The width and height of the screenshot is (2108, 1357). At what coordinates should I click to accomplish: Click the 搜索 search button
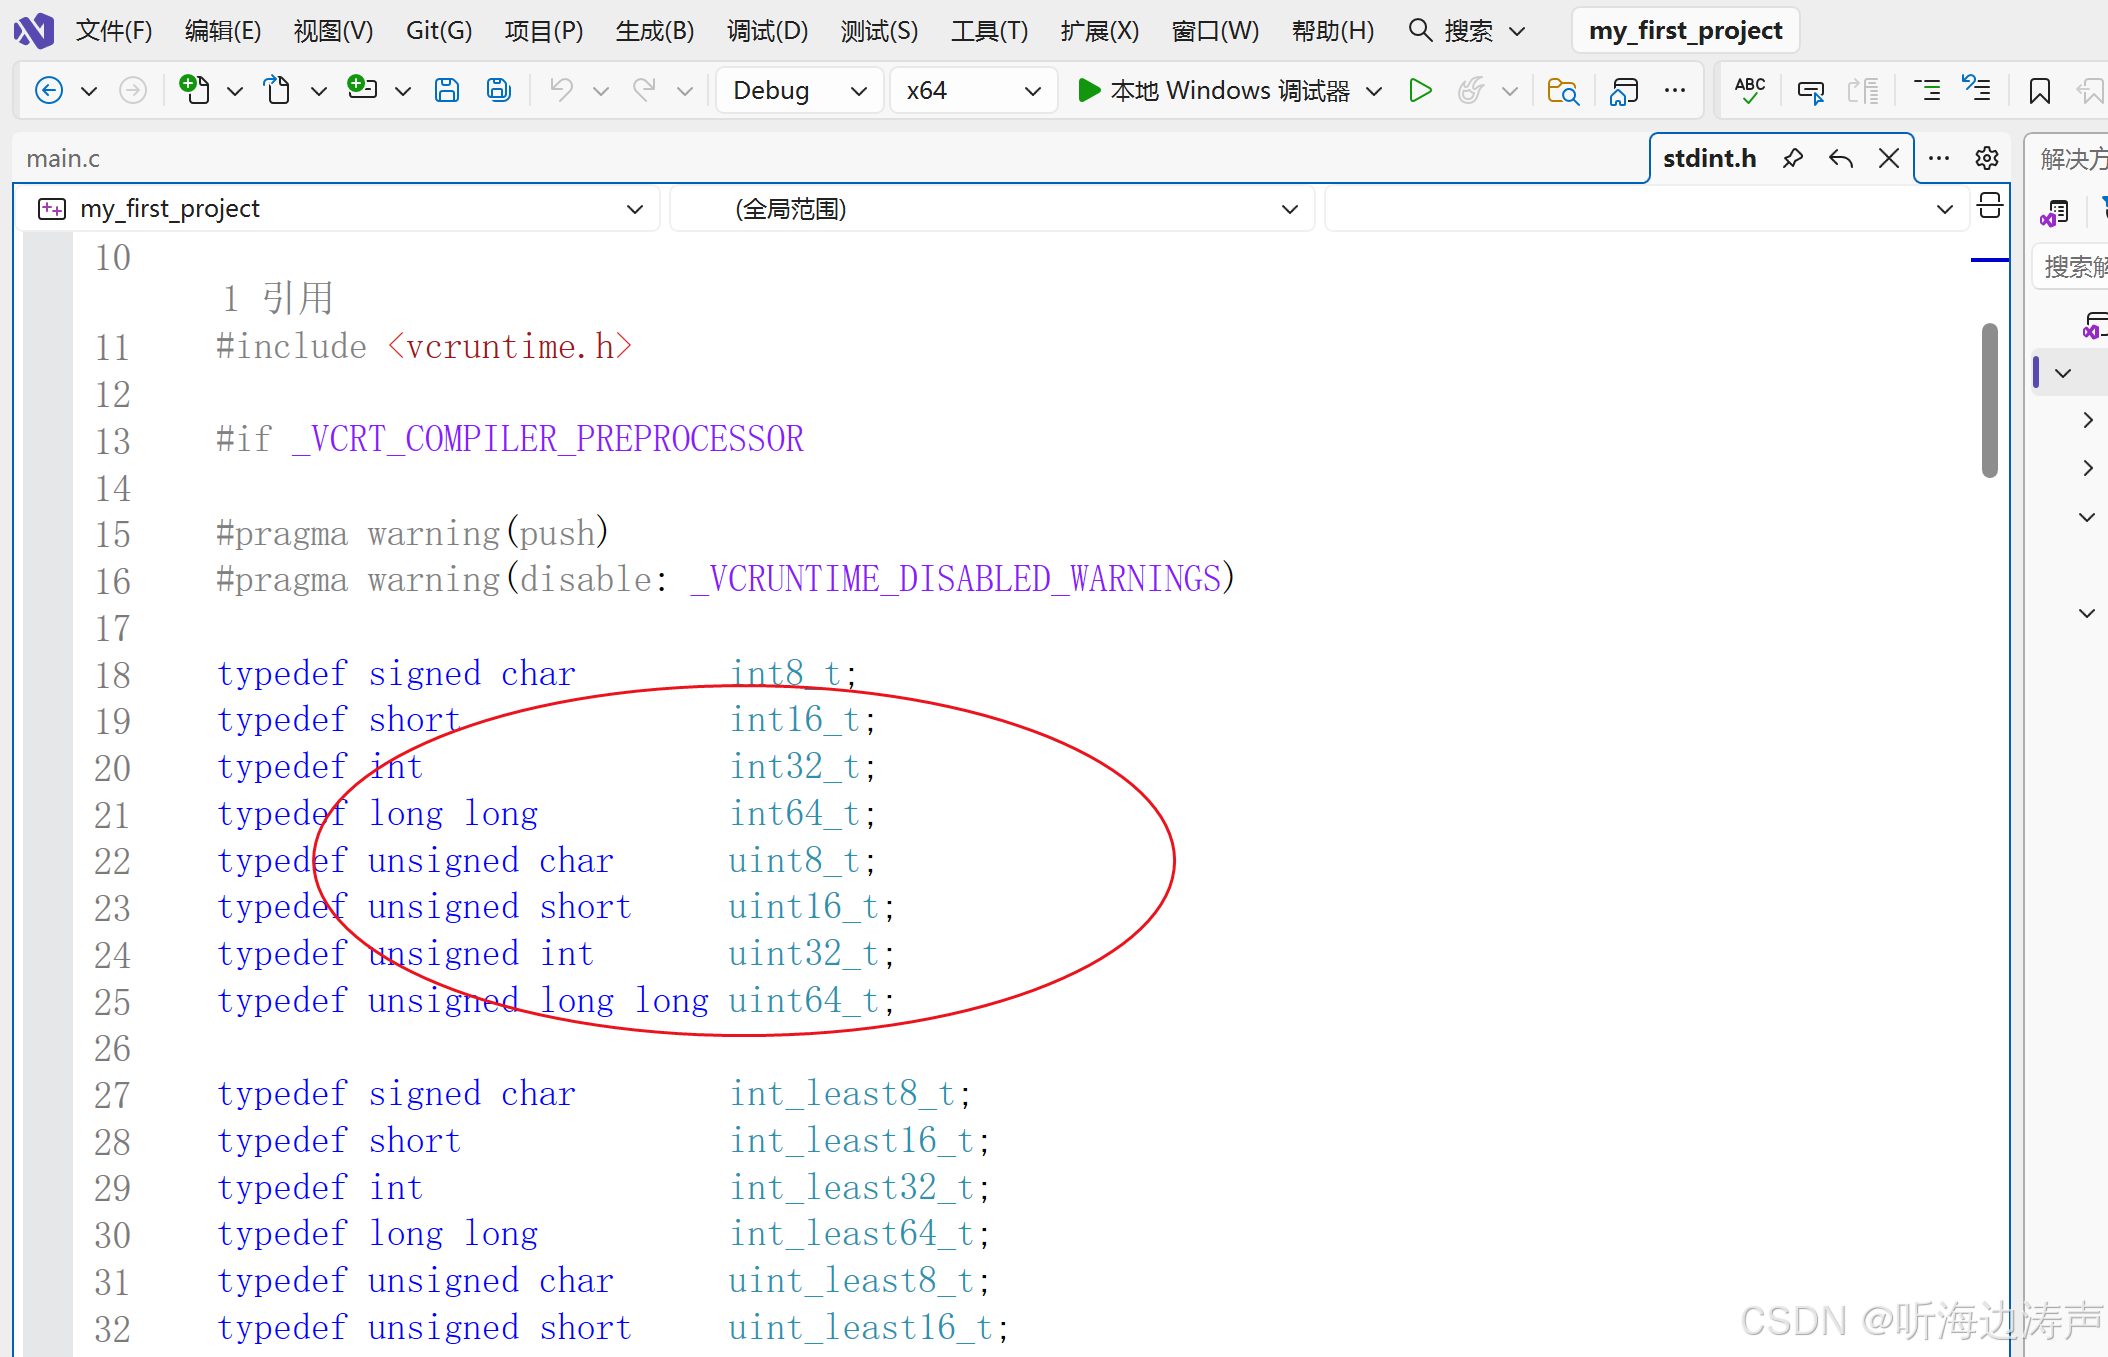tap(1451, 31)
